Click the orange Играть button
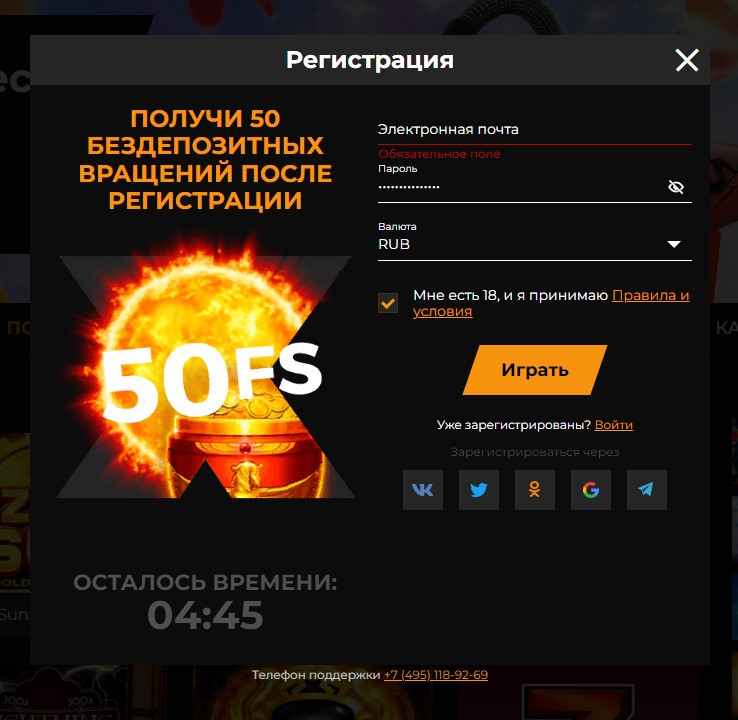This screenshot has width=738, height=720. [535, 370]
